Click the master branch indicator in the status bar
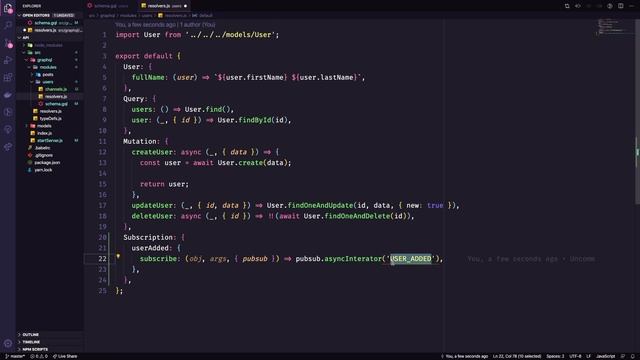 [x=15, y=356]
